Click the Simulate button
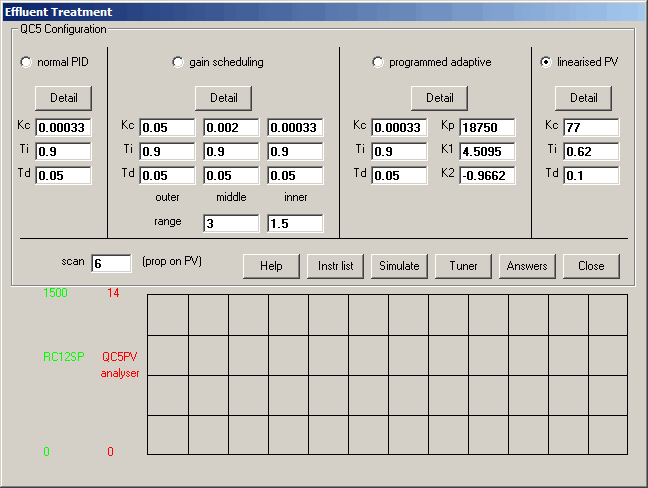The height and width of the screenshot is (488, 648). coord(399,266)
